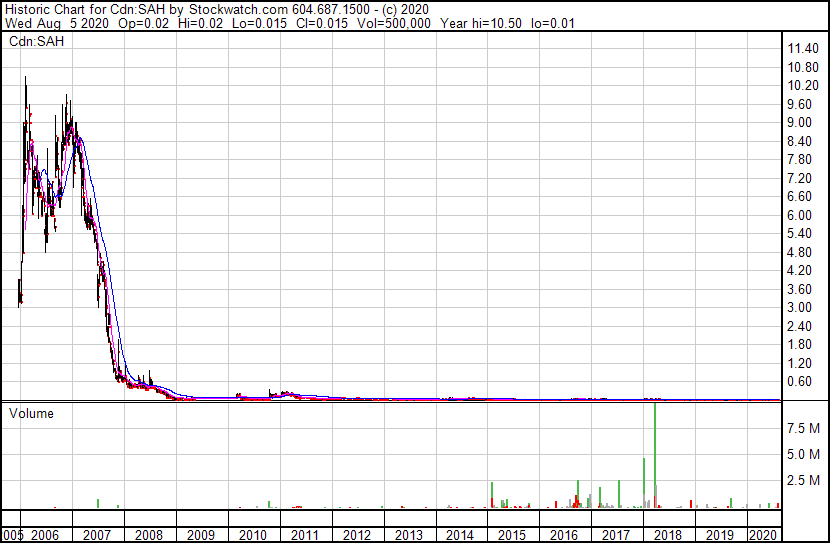This screenshot has width=830, height=543.
Task: Click the 'Year hi=10.50' text
Action: 481,23
